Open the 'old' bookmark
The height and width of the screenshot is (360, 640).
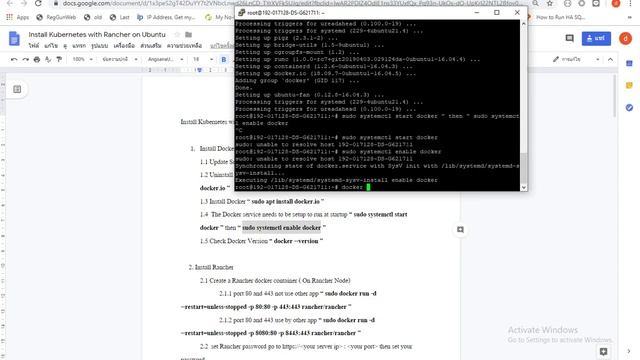93,17
